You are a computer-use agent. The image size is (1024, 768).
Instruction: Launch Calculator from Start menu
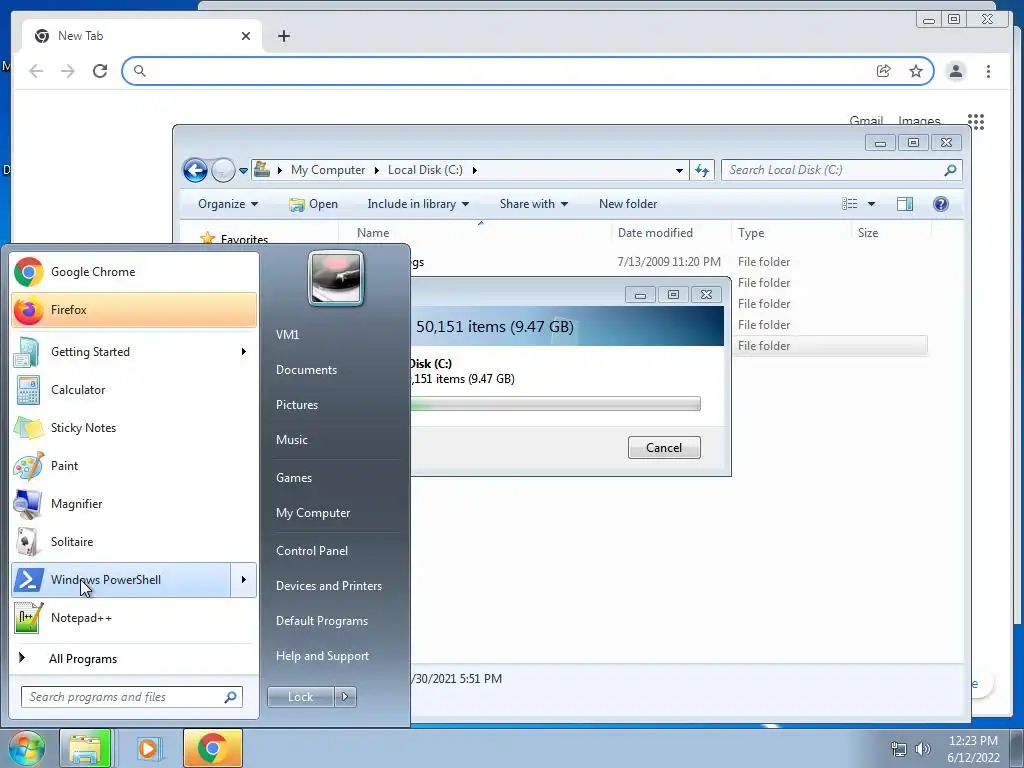click(134, 390)
